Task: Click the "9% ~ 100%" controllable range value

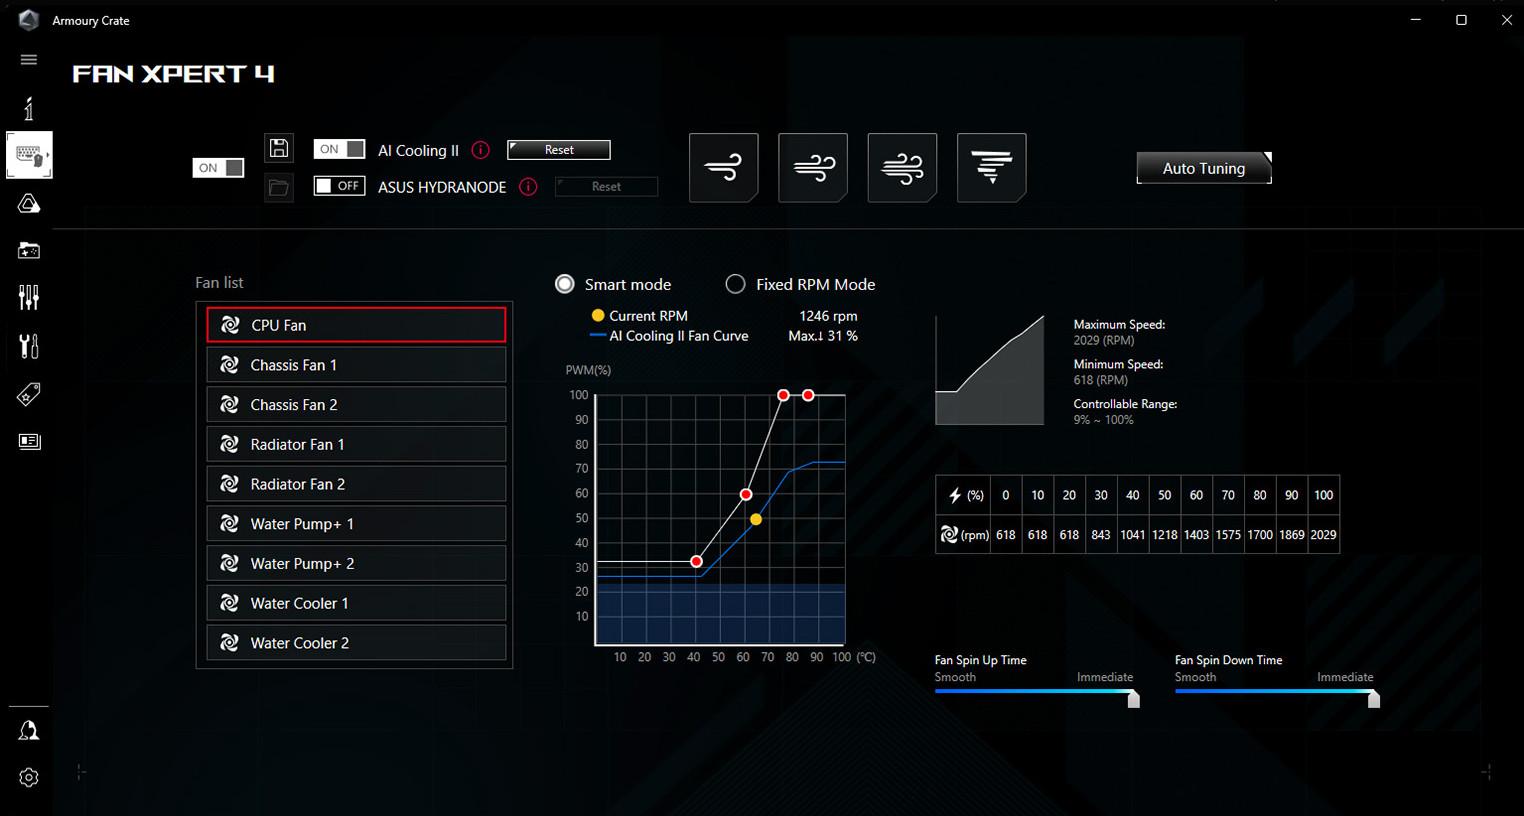Action: click(x=1104, y=420)
